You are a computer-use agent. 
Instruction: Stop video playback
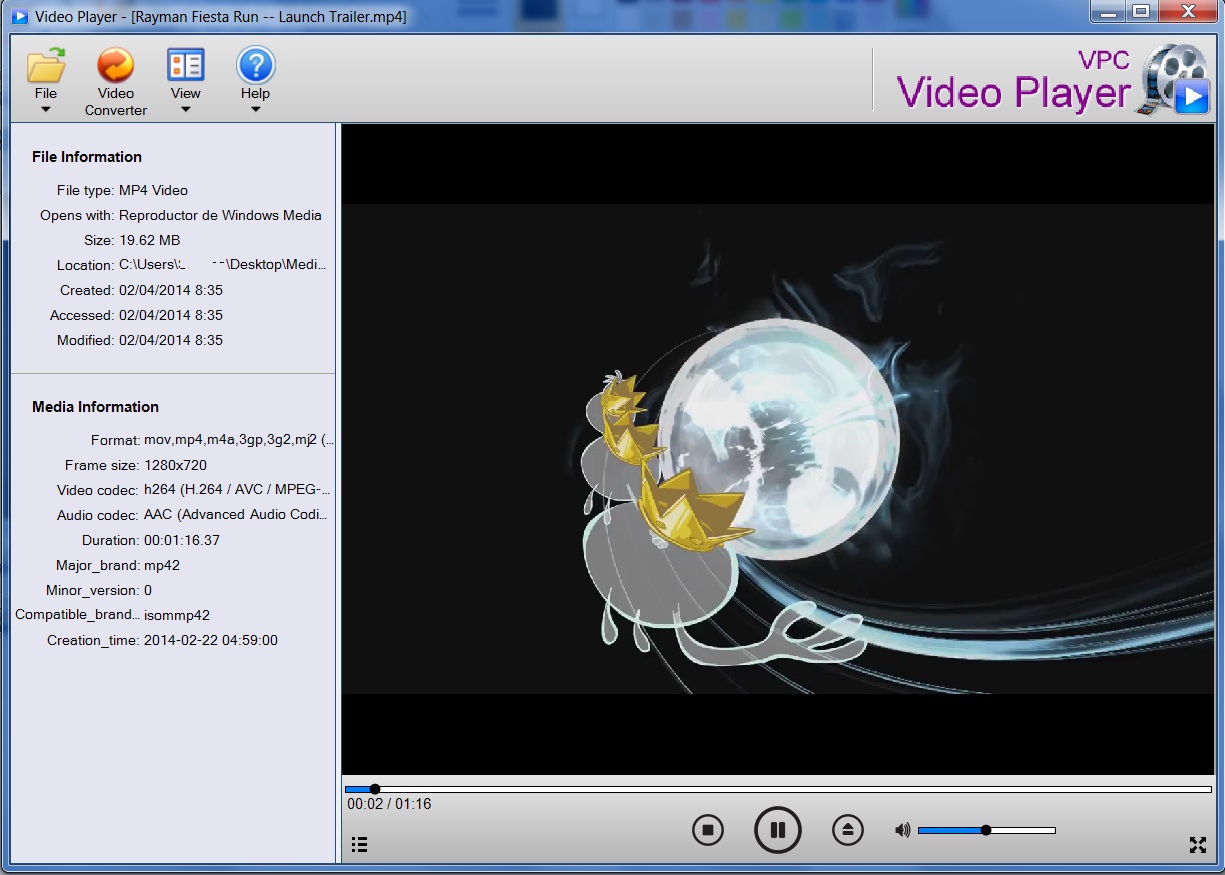(x=708, y=829)
